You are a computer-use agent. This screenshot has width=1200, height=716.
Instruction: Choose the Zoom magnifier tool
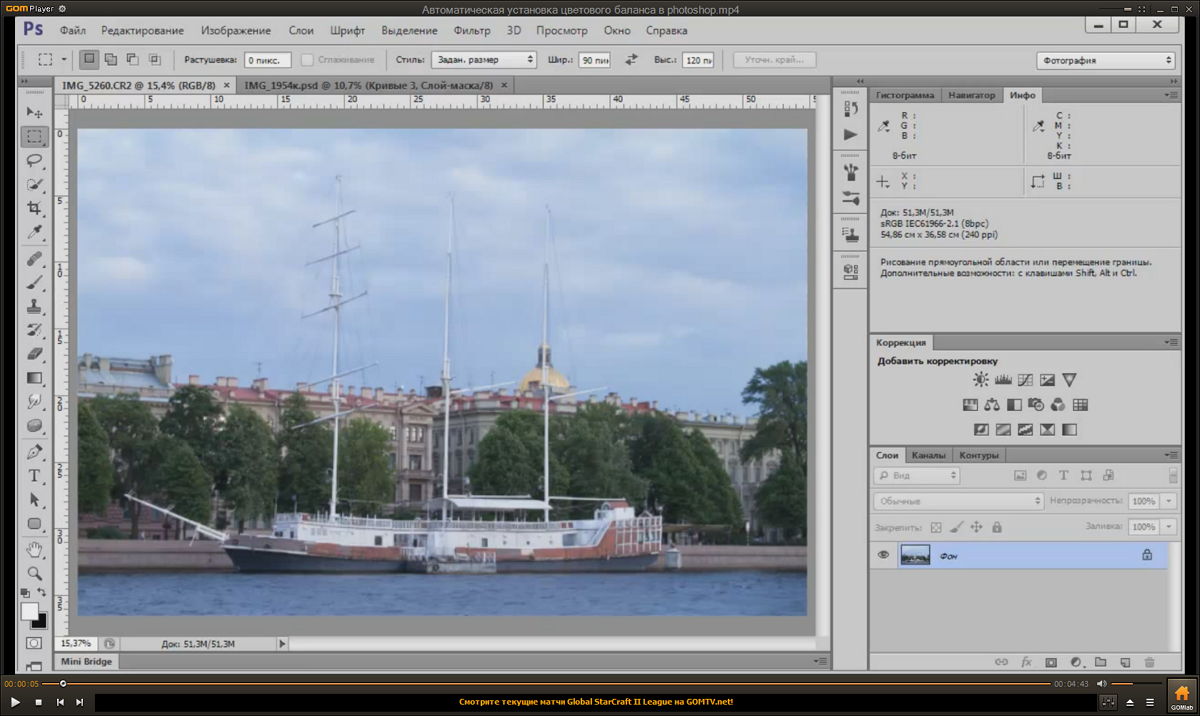click(x=34, y=573)
